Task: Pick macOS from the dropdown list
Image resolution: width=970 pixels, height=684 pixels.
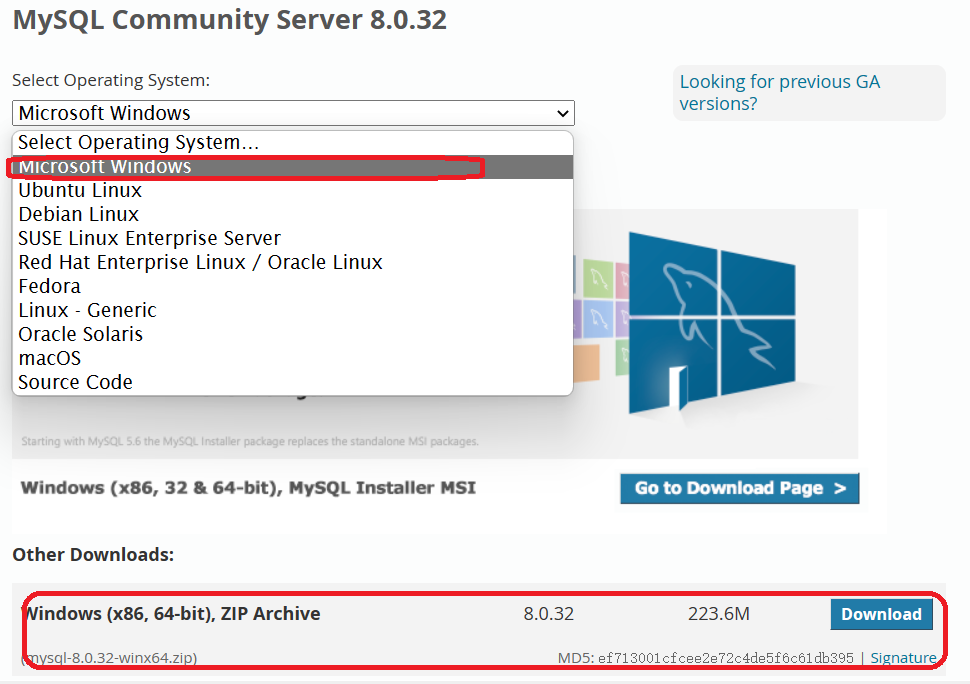Action: click(293, 359)
